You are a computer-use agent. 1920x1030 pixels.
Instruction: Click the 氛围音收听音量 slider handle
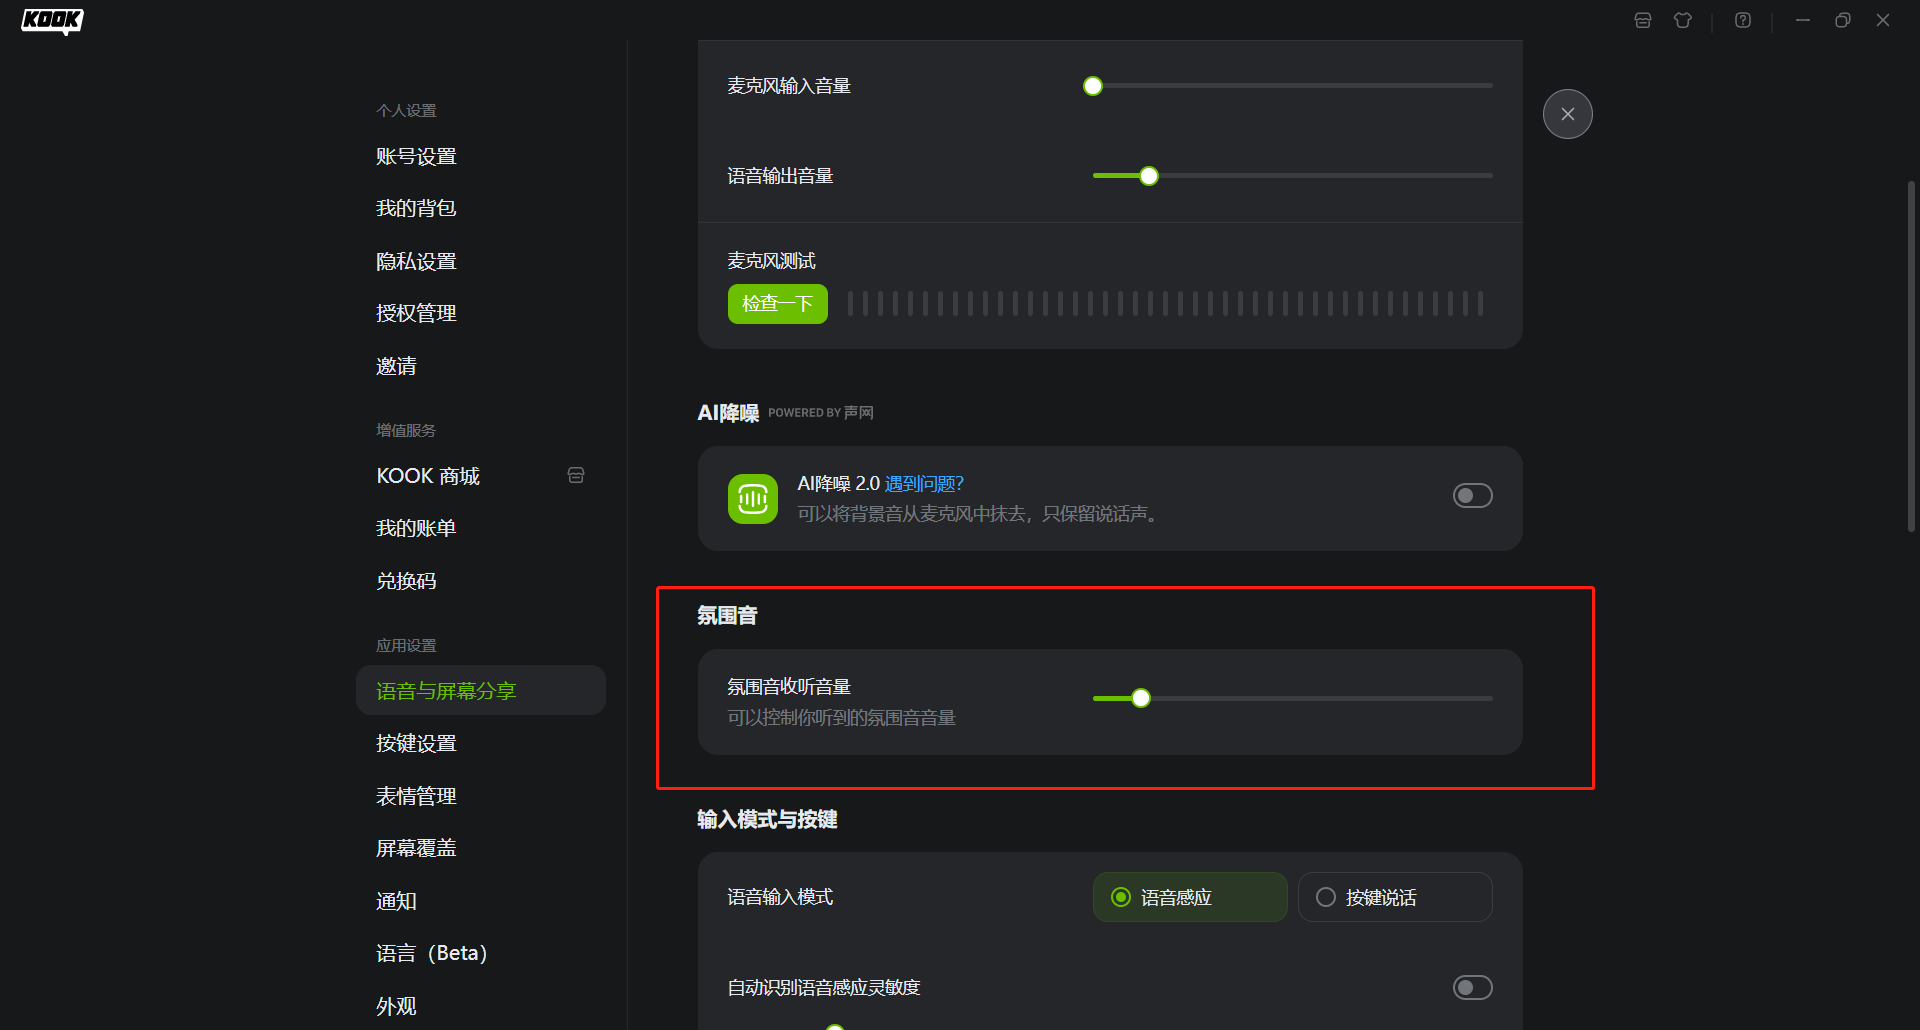[x=1141, y=698]
